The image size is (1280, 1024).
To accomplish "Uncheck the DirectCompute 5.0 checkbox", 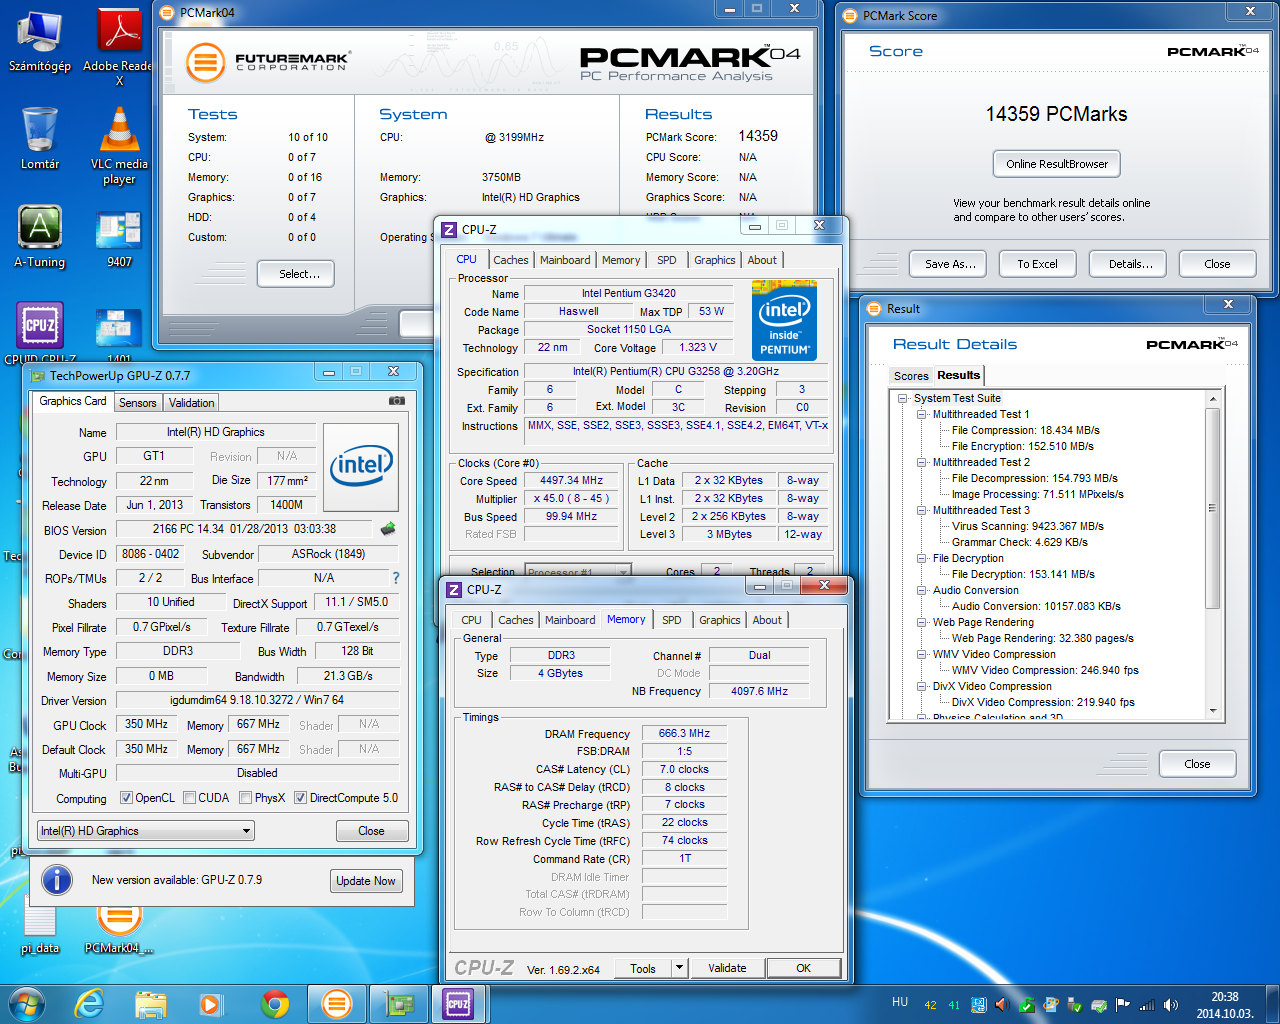I will click(x=300, y=798).
